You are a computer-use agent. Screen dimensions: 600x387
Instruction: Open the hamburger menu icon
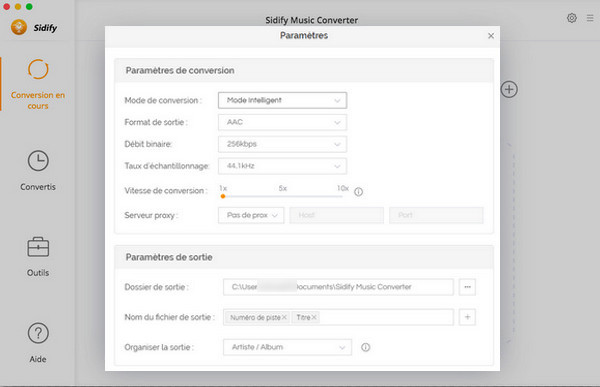pos(590,18)
